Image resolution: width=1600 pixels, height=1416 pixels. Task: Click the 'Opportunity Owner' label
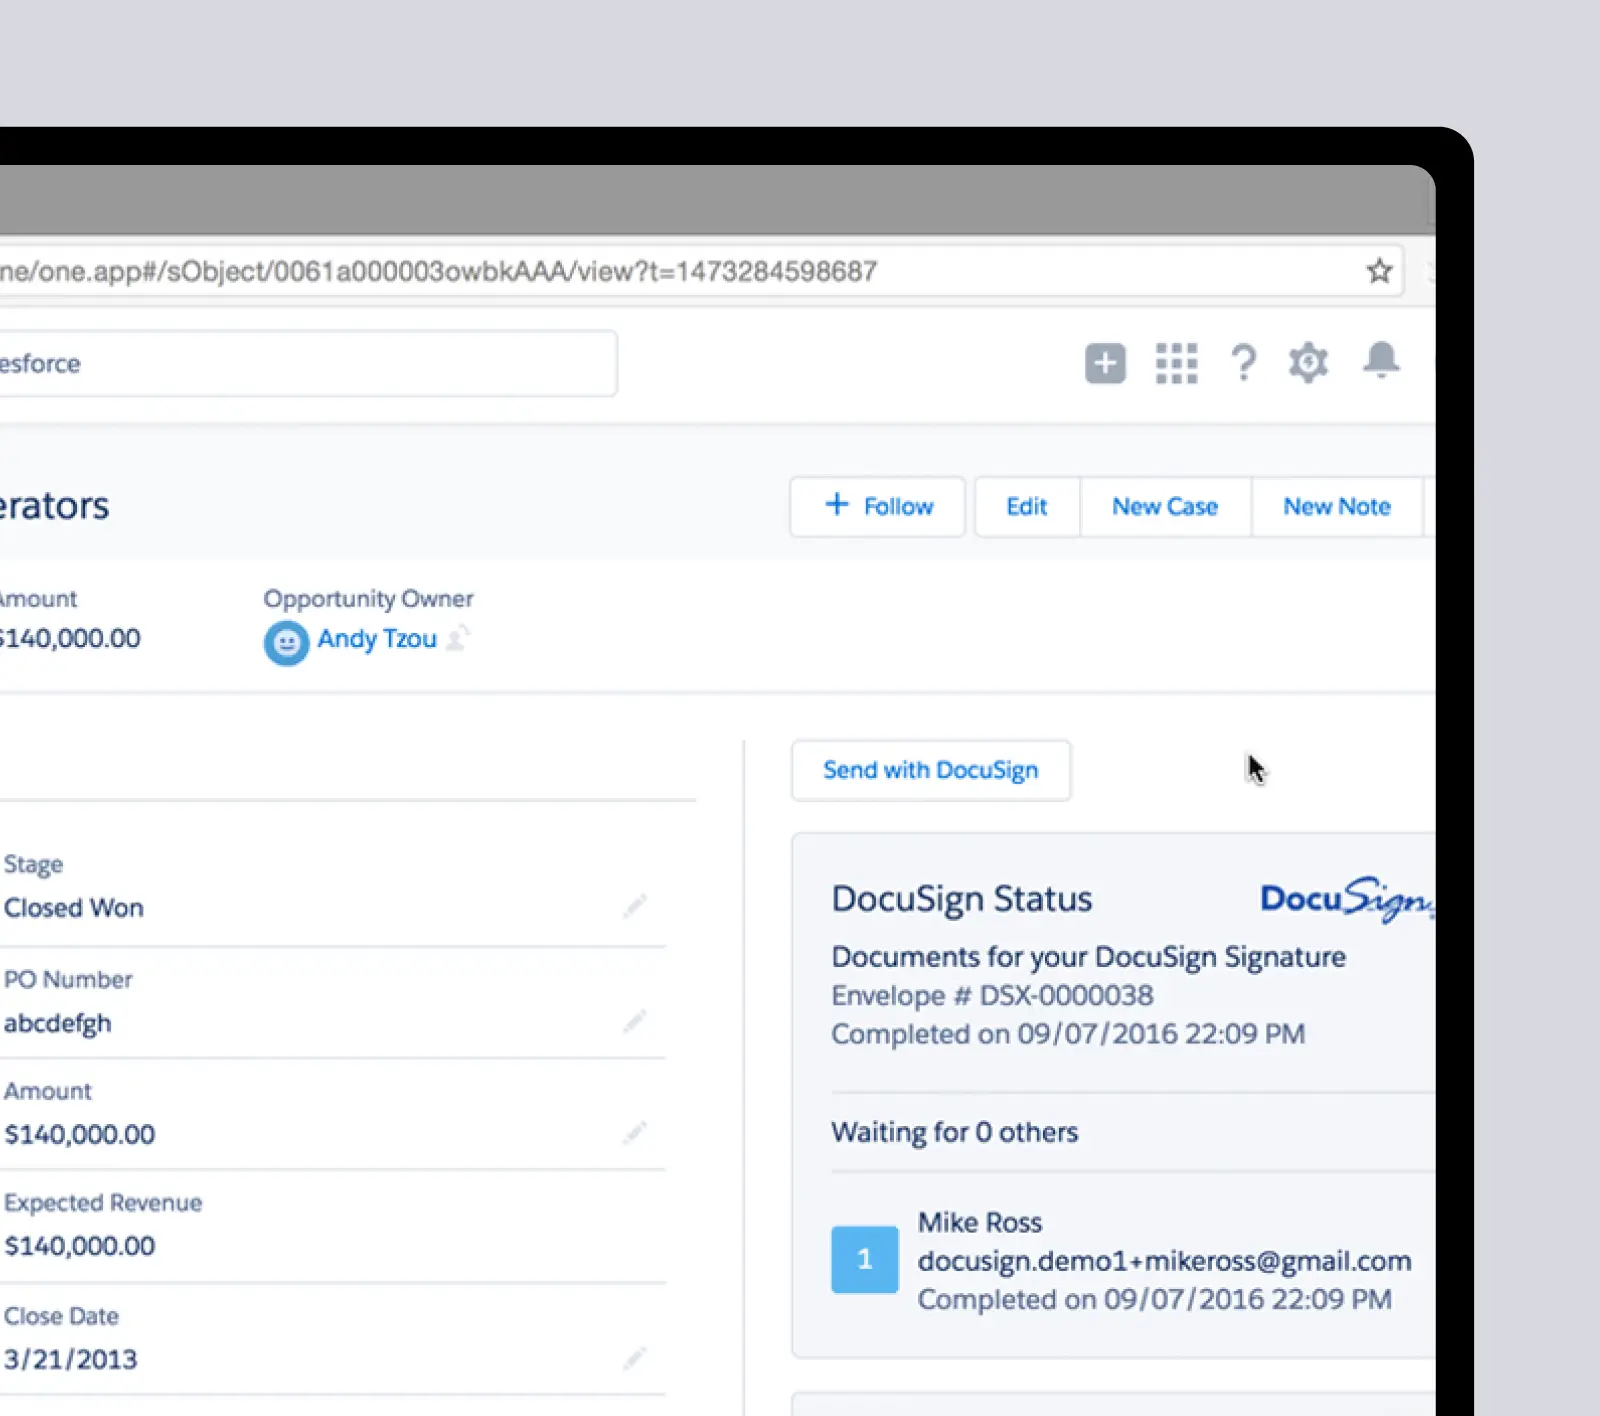point(368,599)
